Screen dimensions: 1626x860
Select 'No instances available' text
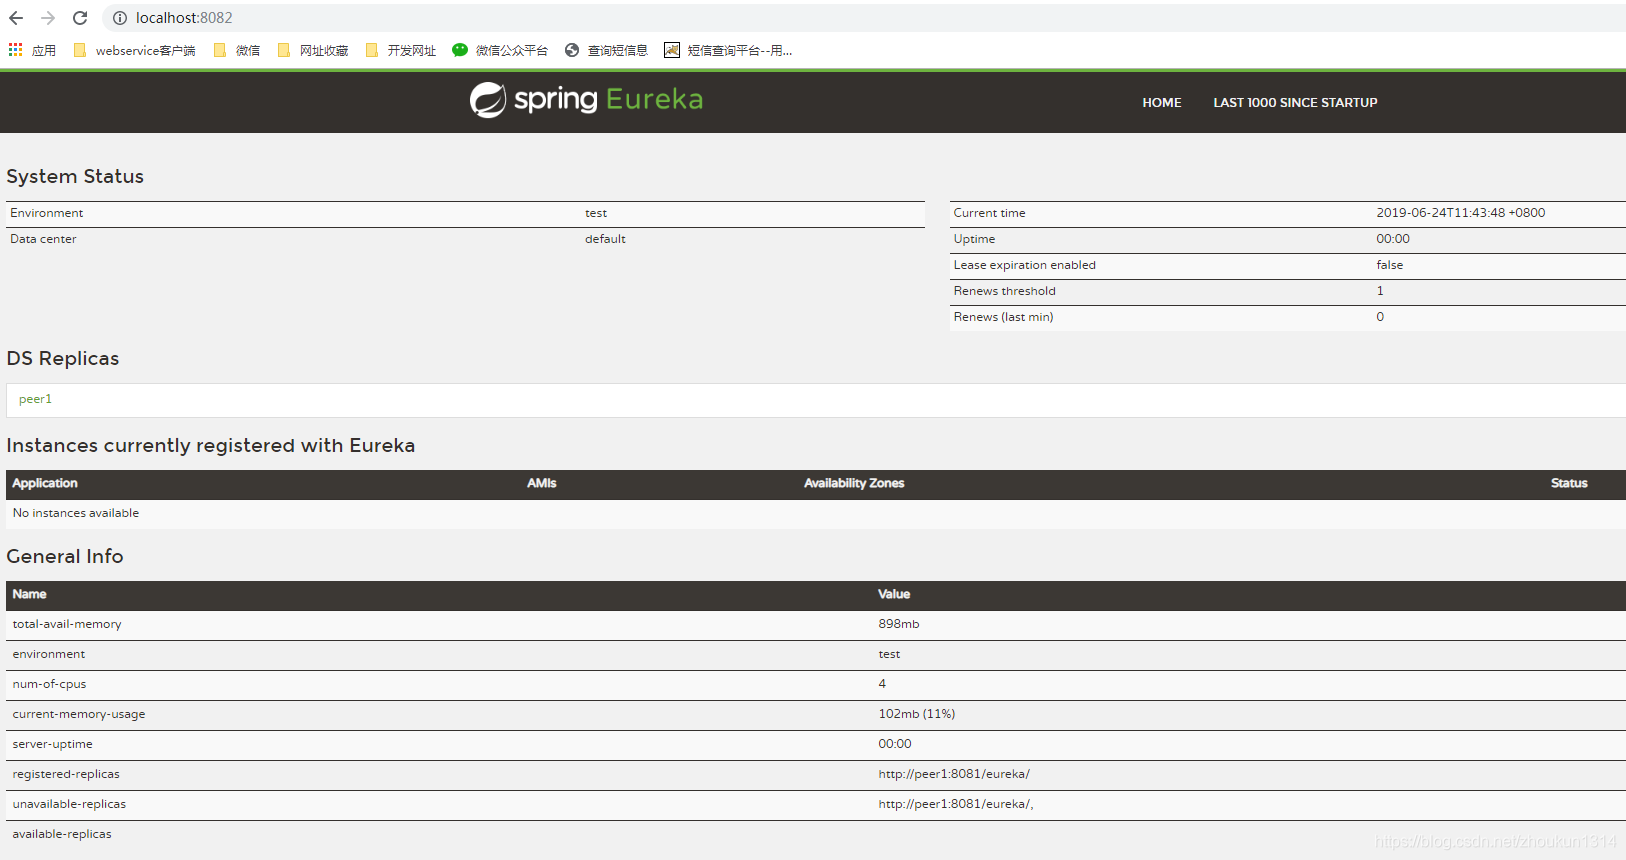(x=76, y=513)
